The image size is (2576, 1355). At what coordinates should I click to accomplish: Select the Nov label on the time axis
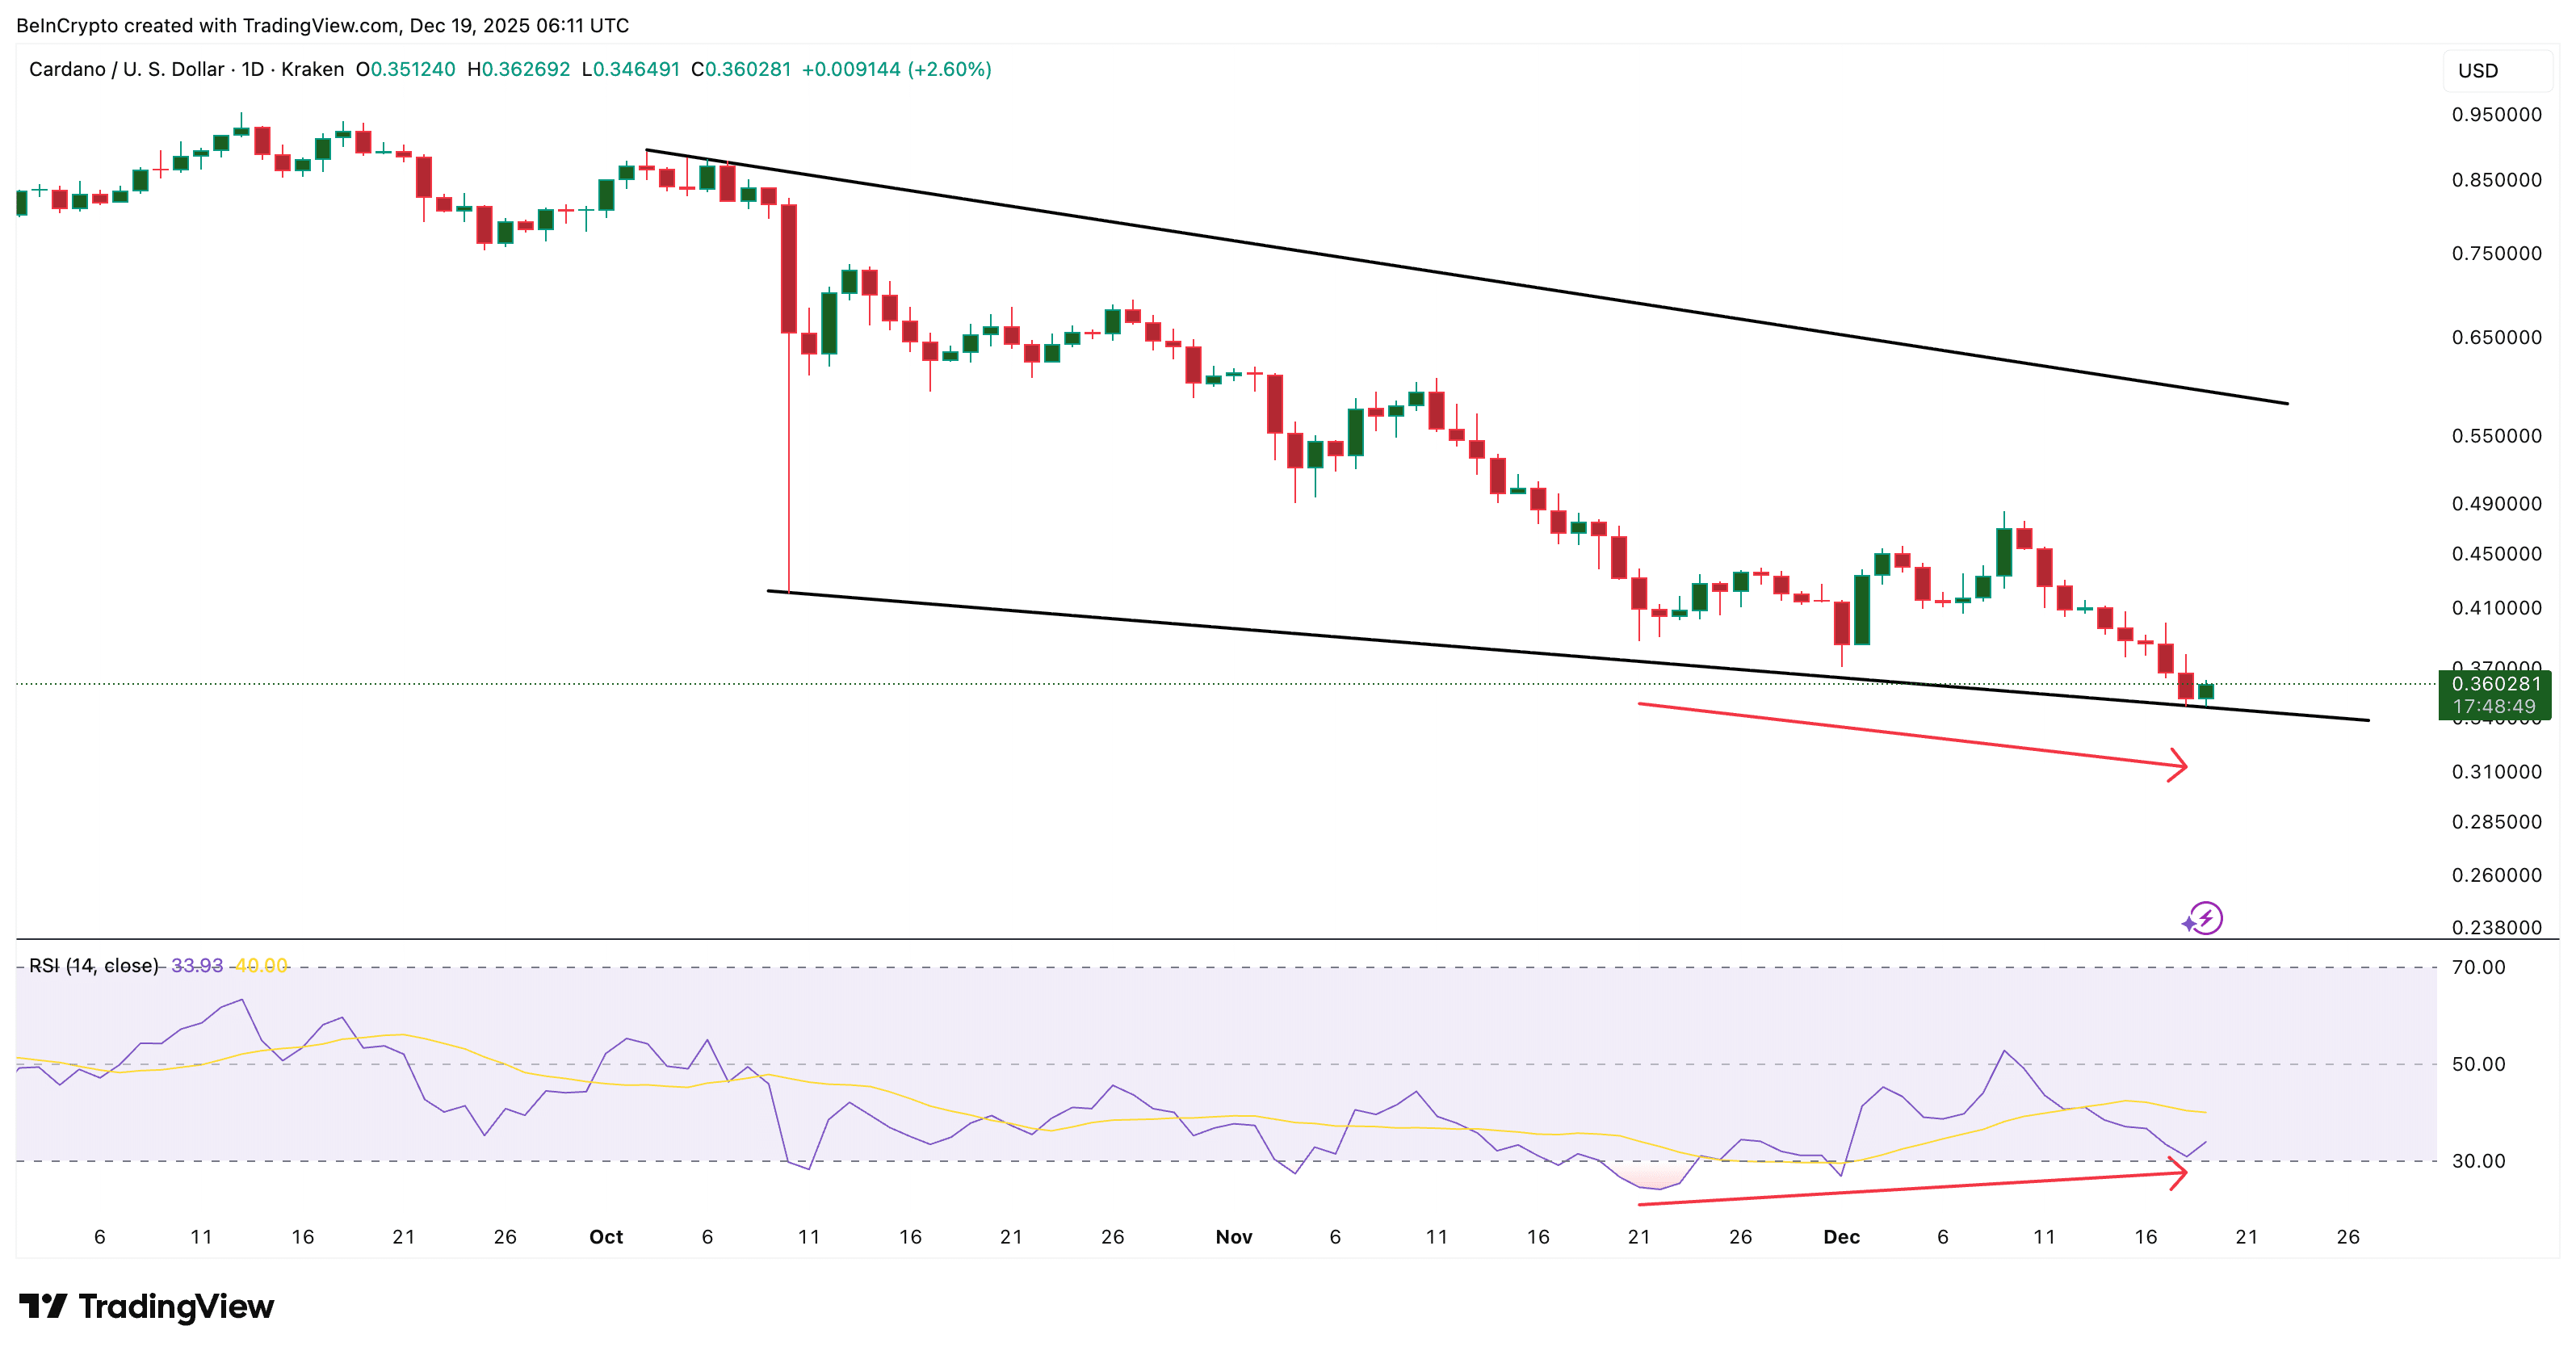coord(1234,1236)
